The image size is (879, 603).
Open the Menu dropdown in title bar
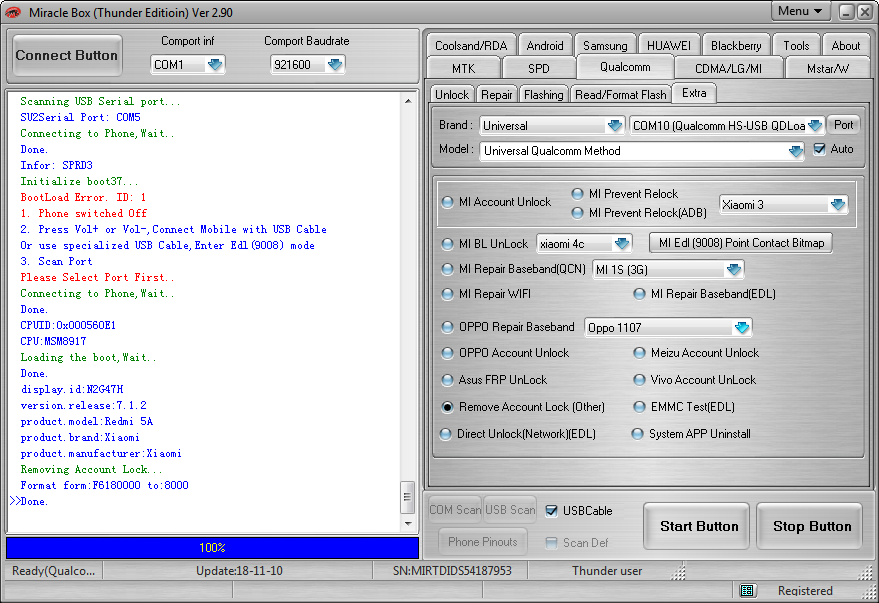[x=800, y=11]
